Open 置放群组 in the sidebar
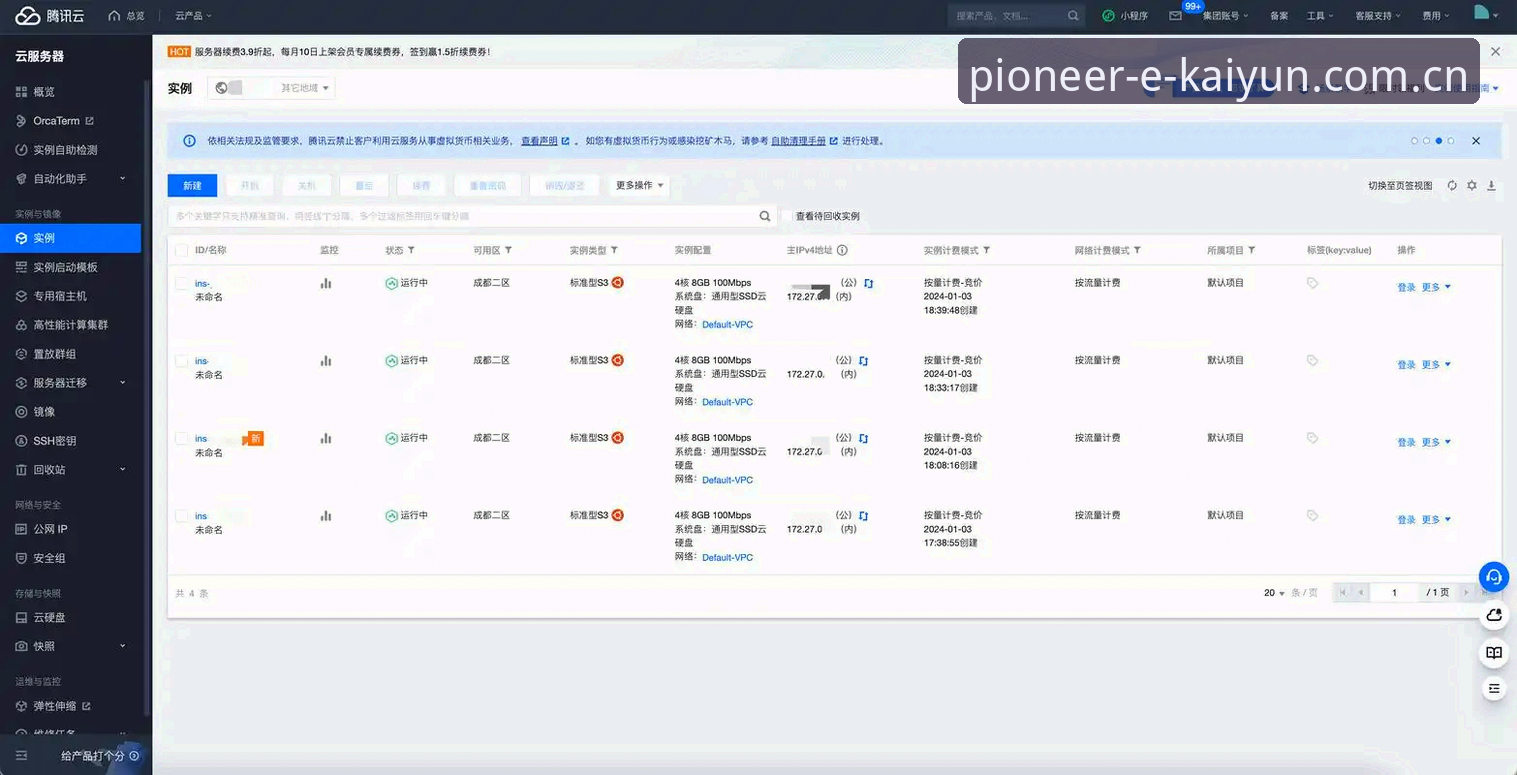 click(x=55, y=354)
